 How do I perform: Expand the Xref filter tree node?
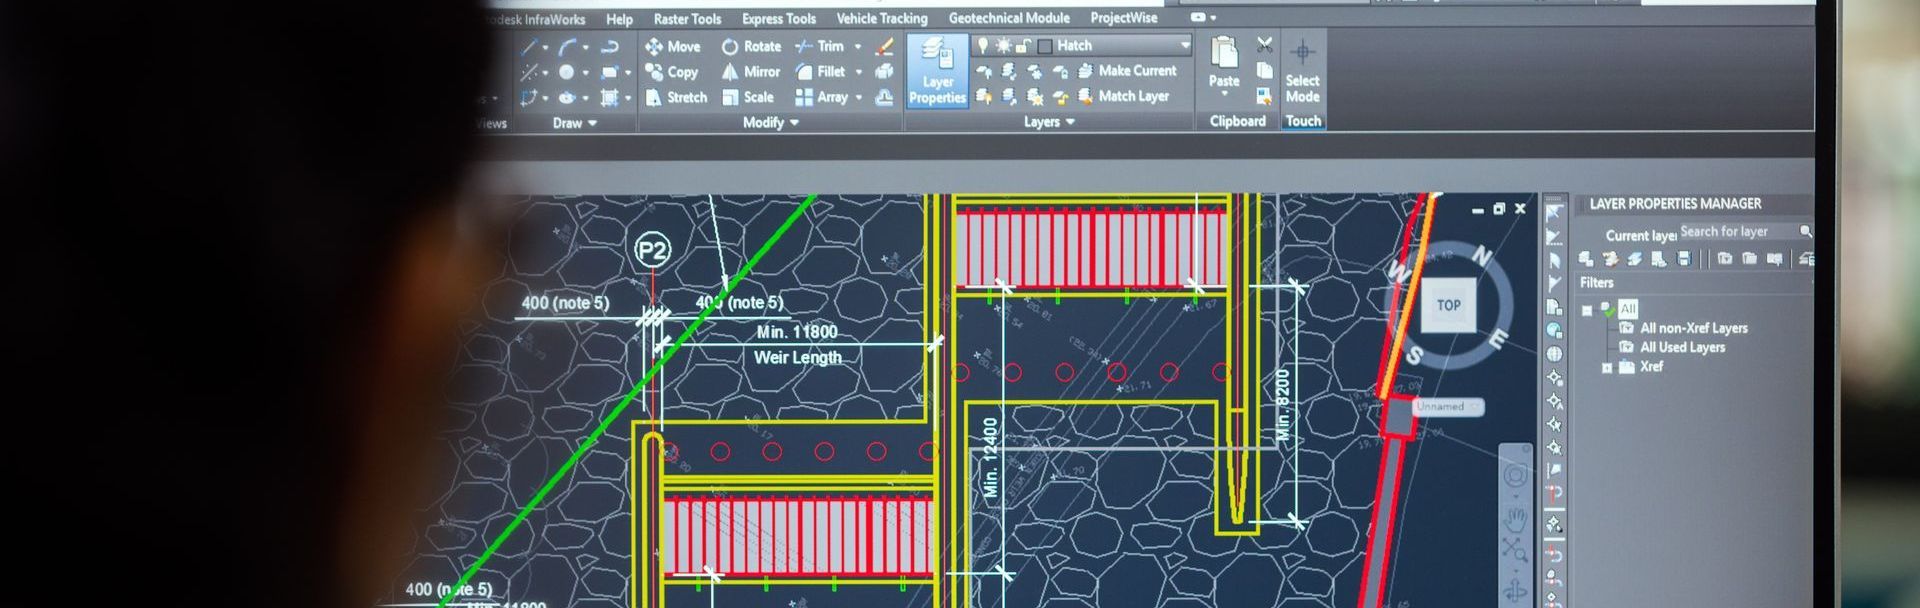[1607, 368]
